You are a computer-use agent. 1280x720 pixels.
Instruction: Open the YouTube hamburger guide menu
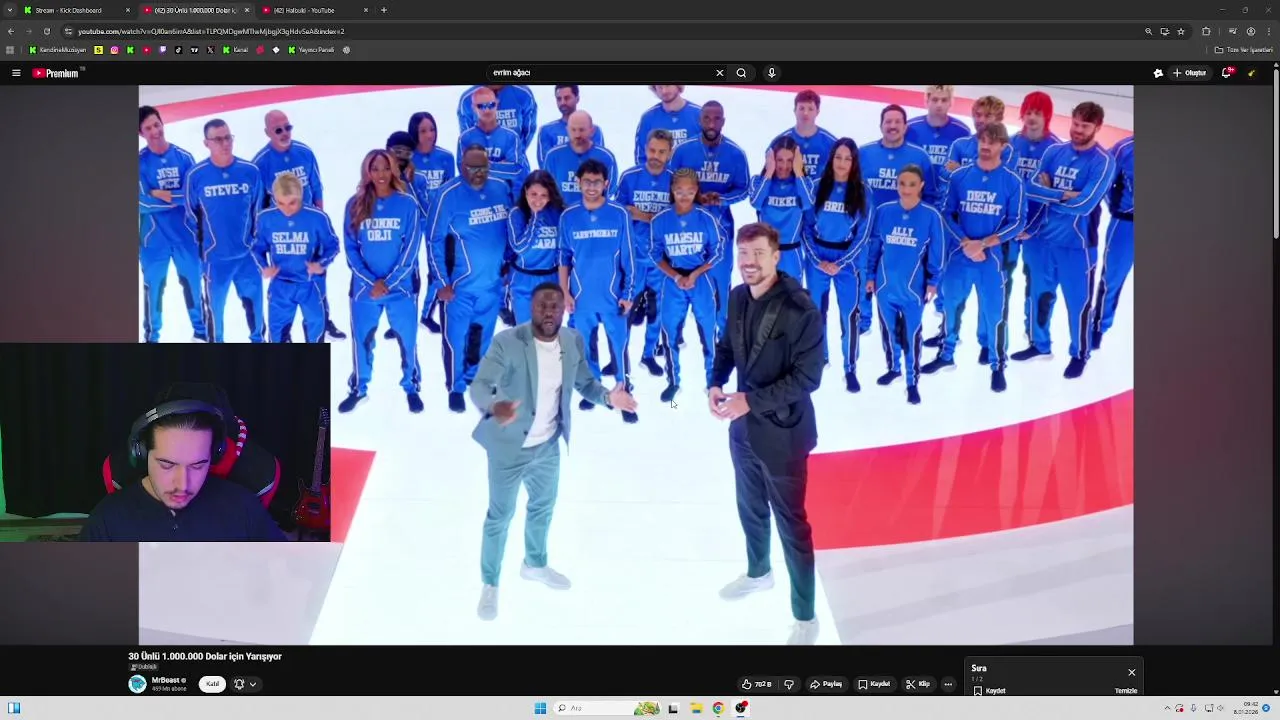pyautogui.click(x=16, y=73)
